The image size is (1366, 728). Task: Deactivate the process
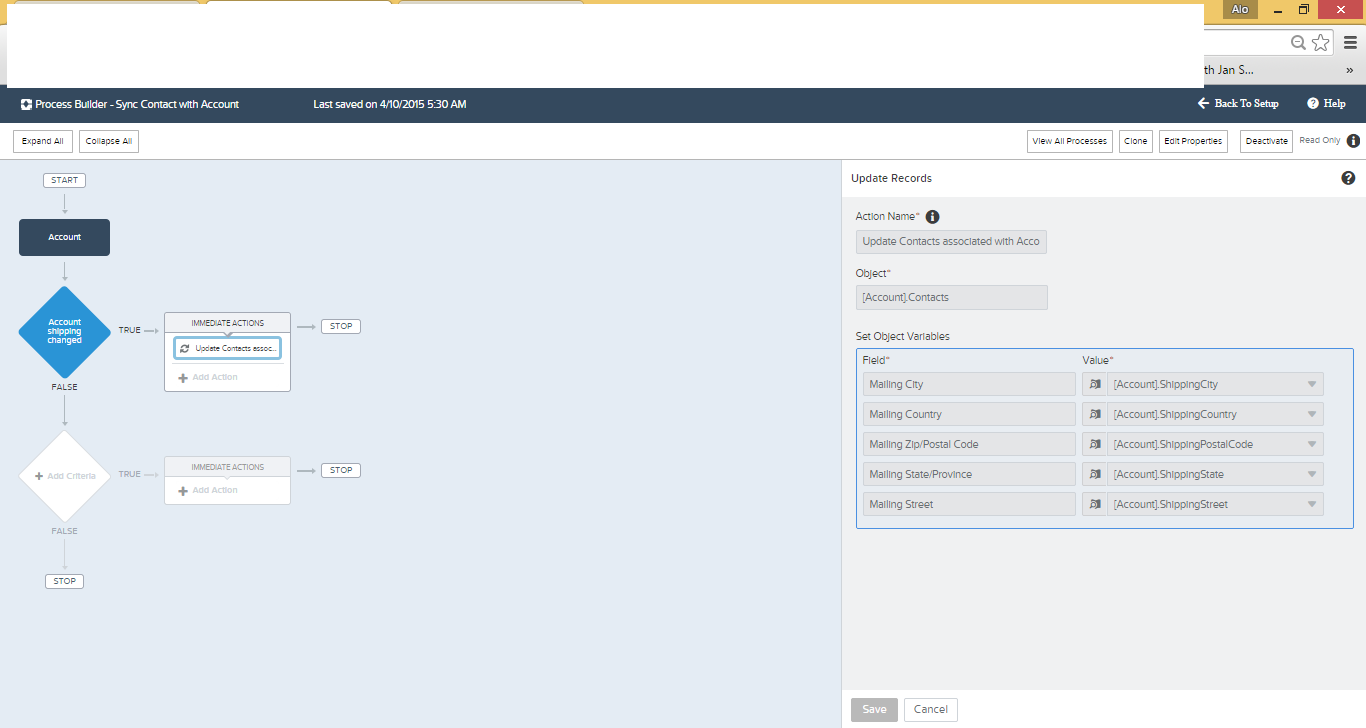pyautogui.click(x=1266, y=141)
